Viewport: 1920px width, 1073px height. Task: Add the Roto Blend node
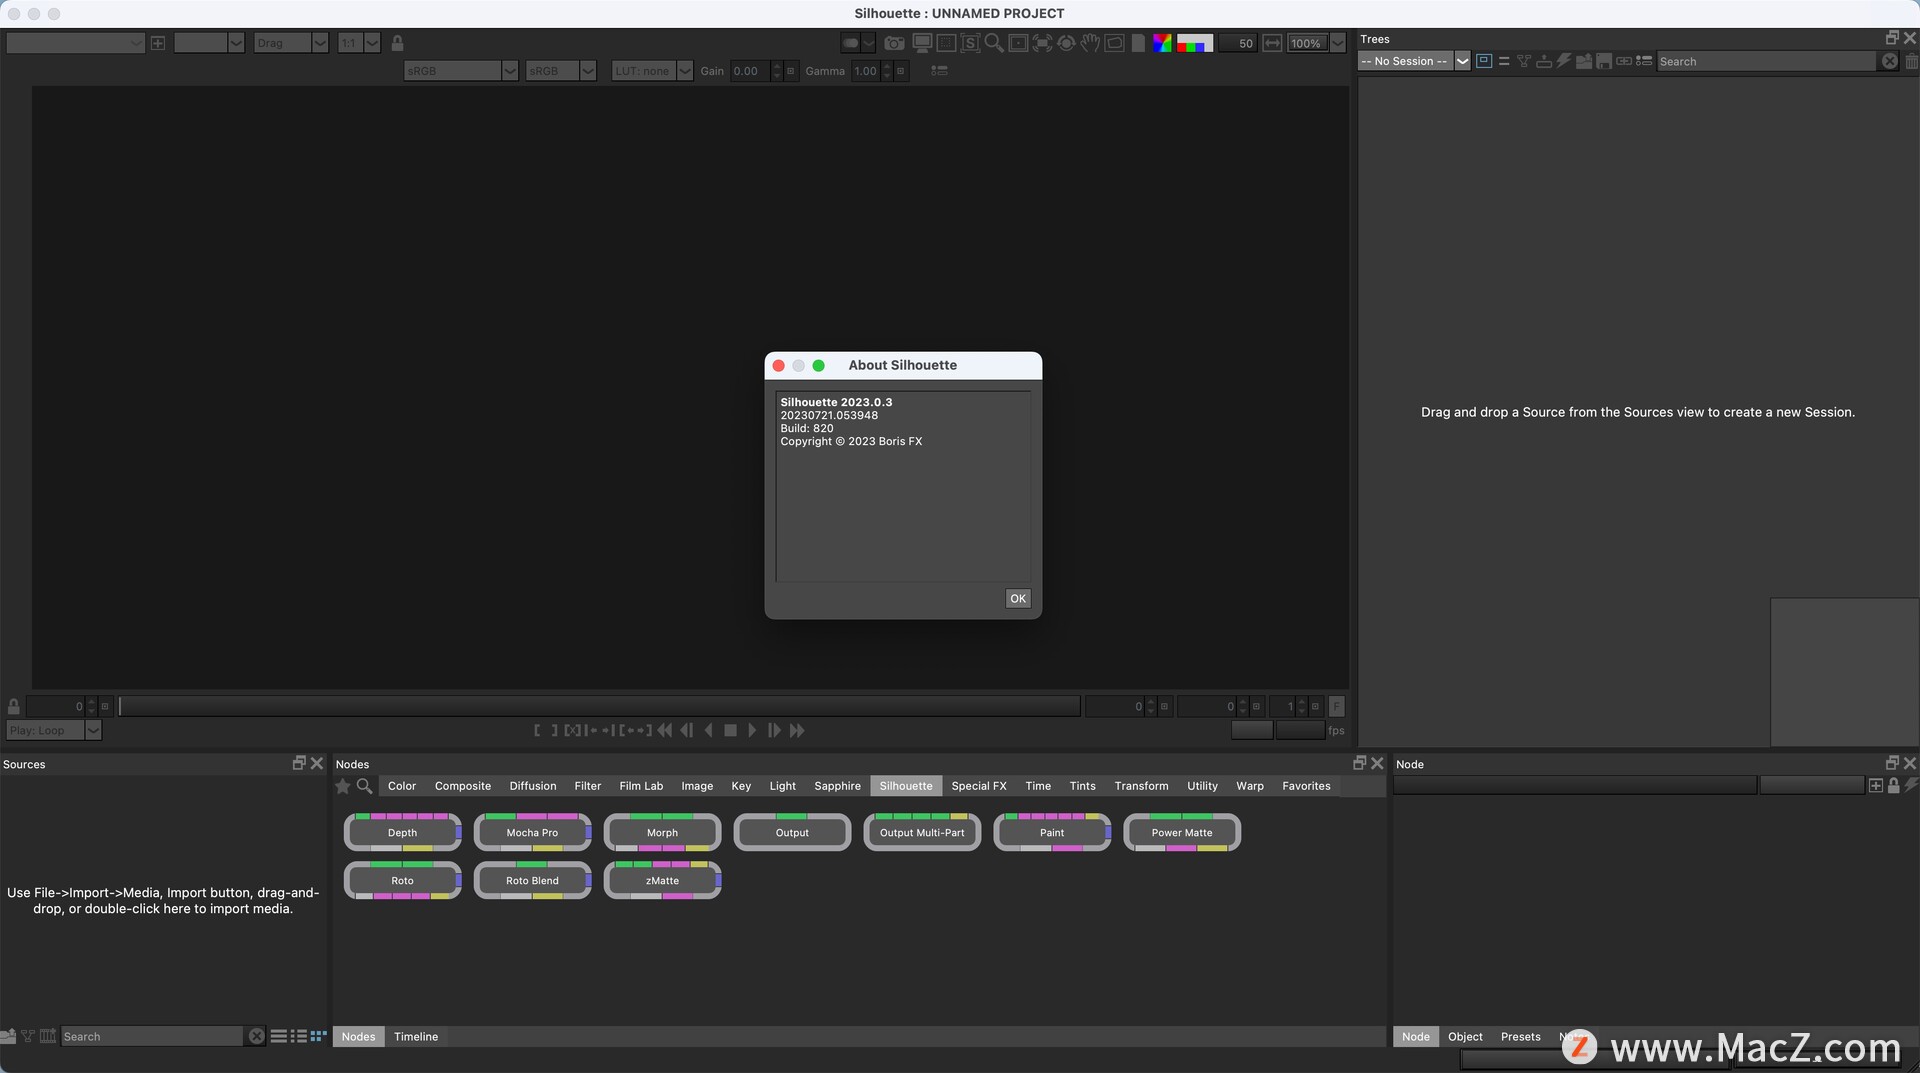tap(532, 880)
